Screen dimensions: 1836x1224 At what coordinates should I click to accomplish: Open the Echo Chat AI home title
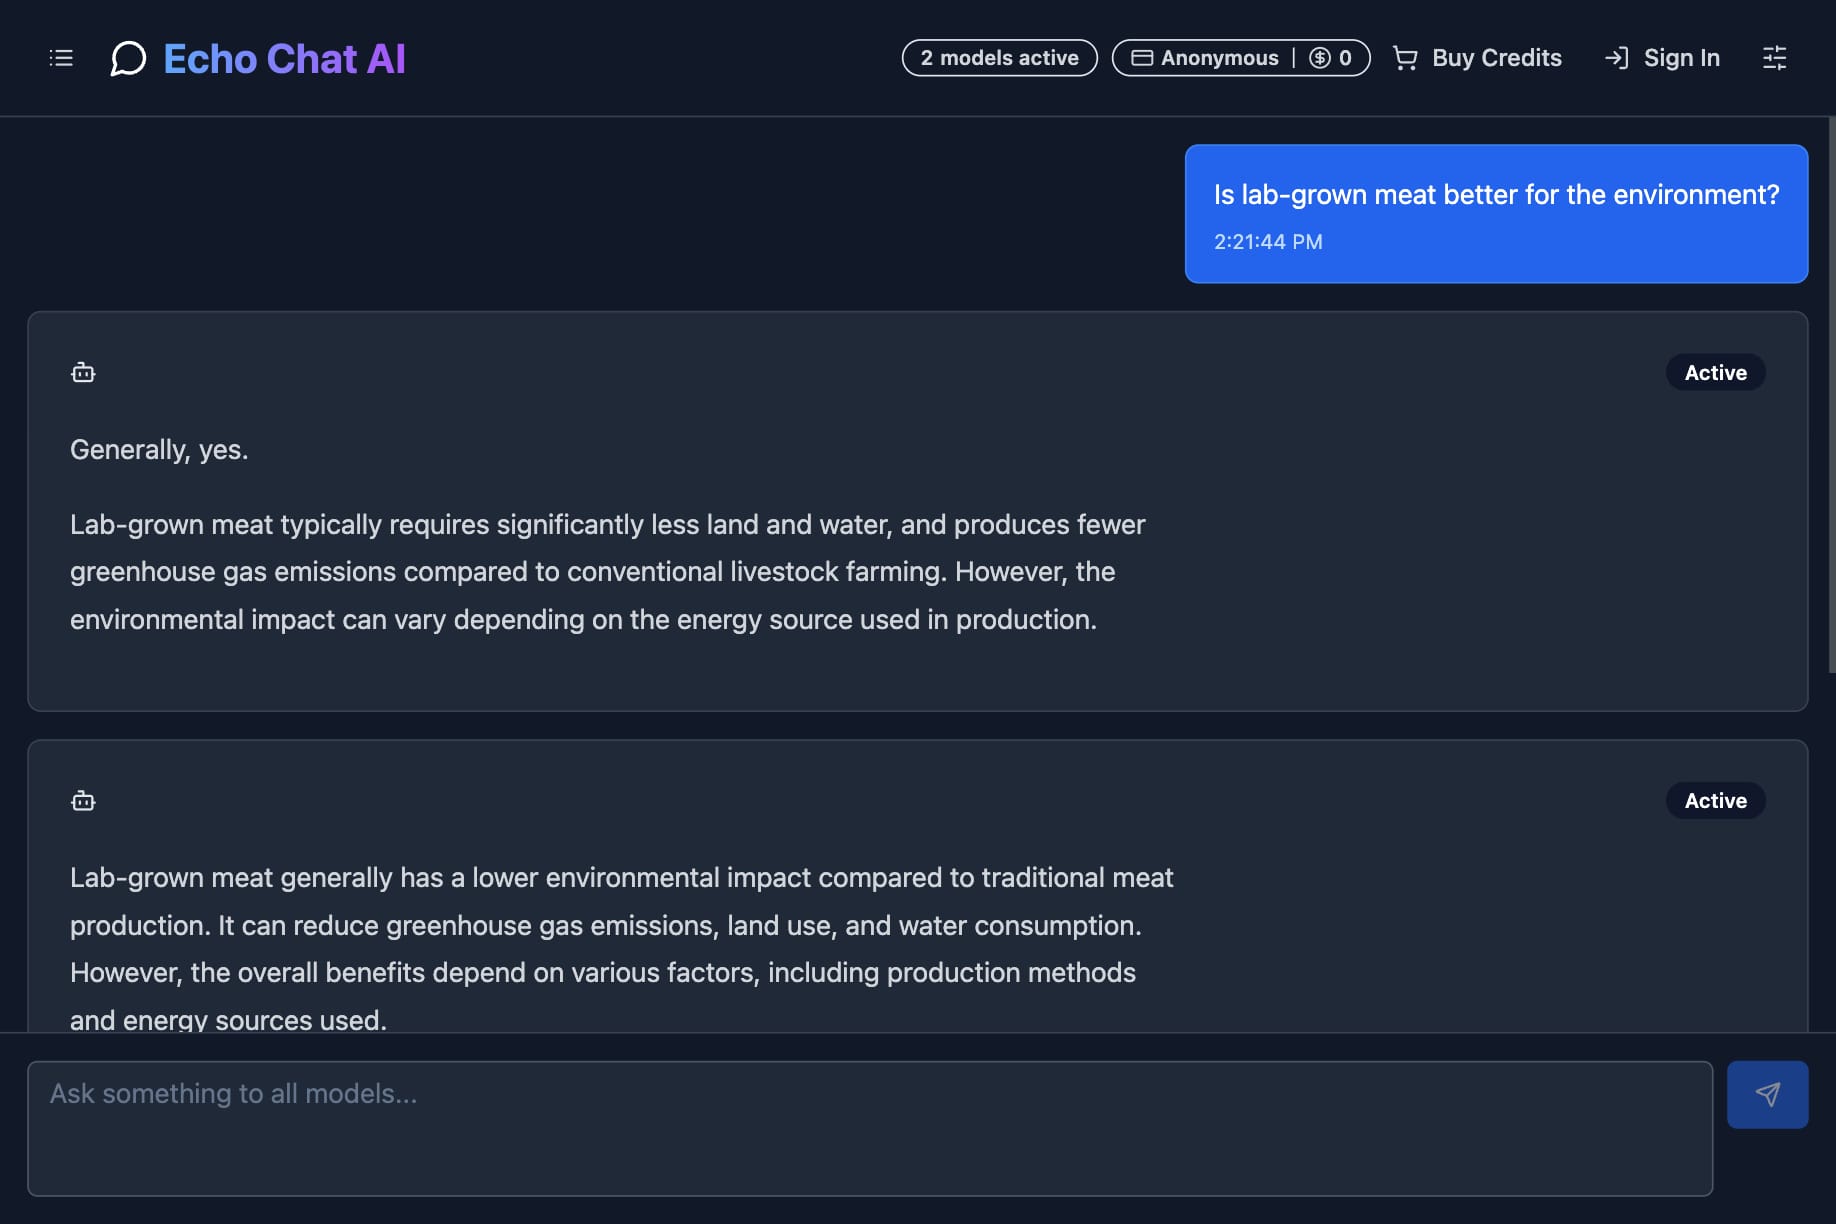tap(285, 58)
